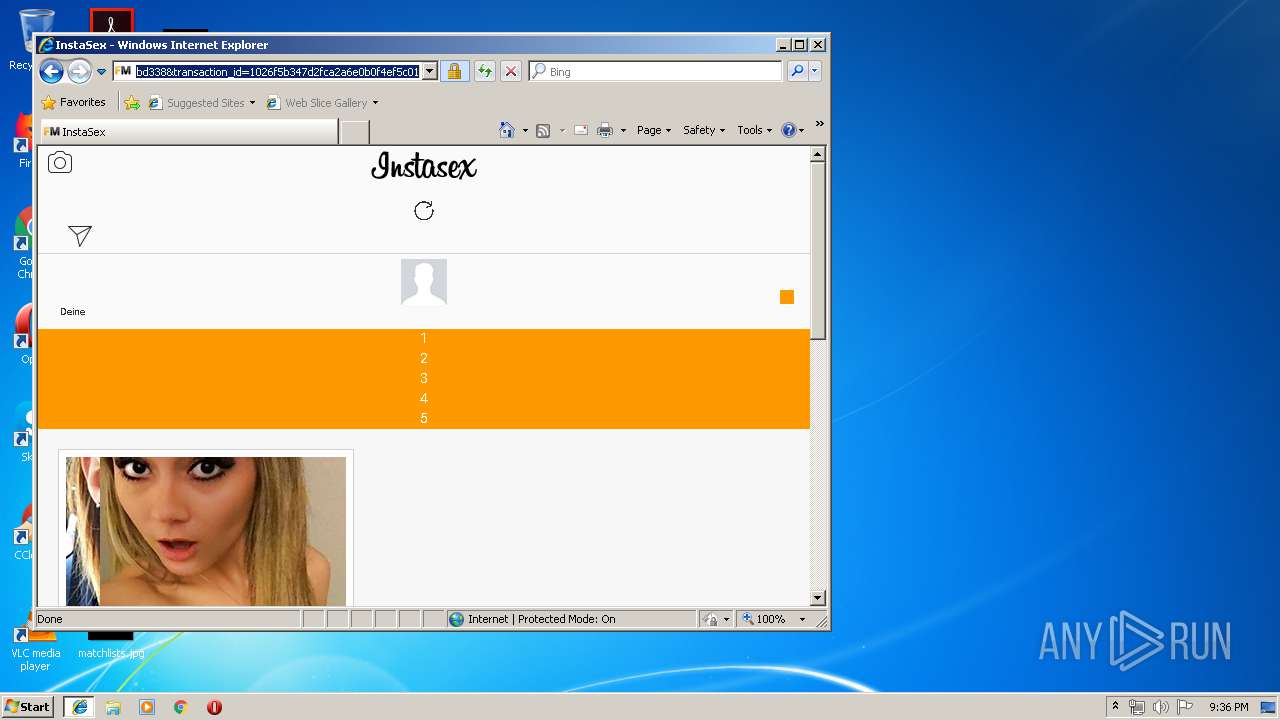The width and height of the screenshot is (1280, 720).
Task: Open the Page menu
Action: pyautogui.click(x=654, y=130)
